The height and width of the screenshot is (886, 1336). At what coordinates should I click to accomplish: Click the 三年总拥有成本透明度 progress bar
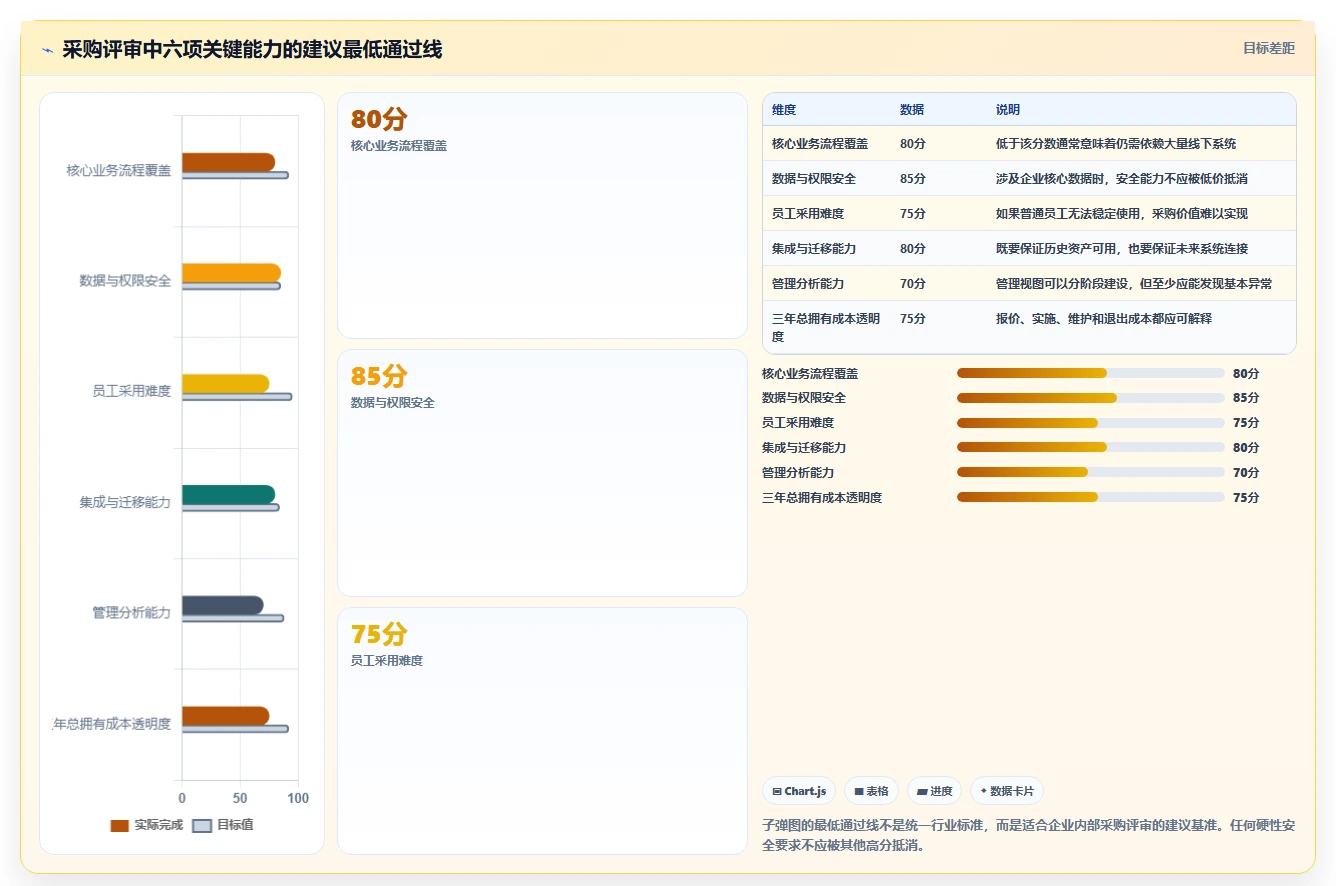point(1091,497)
